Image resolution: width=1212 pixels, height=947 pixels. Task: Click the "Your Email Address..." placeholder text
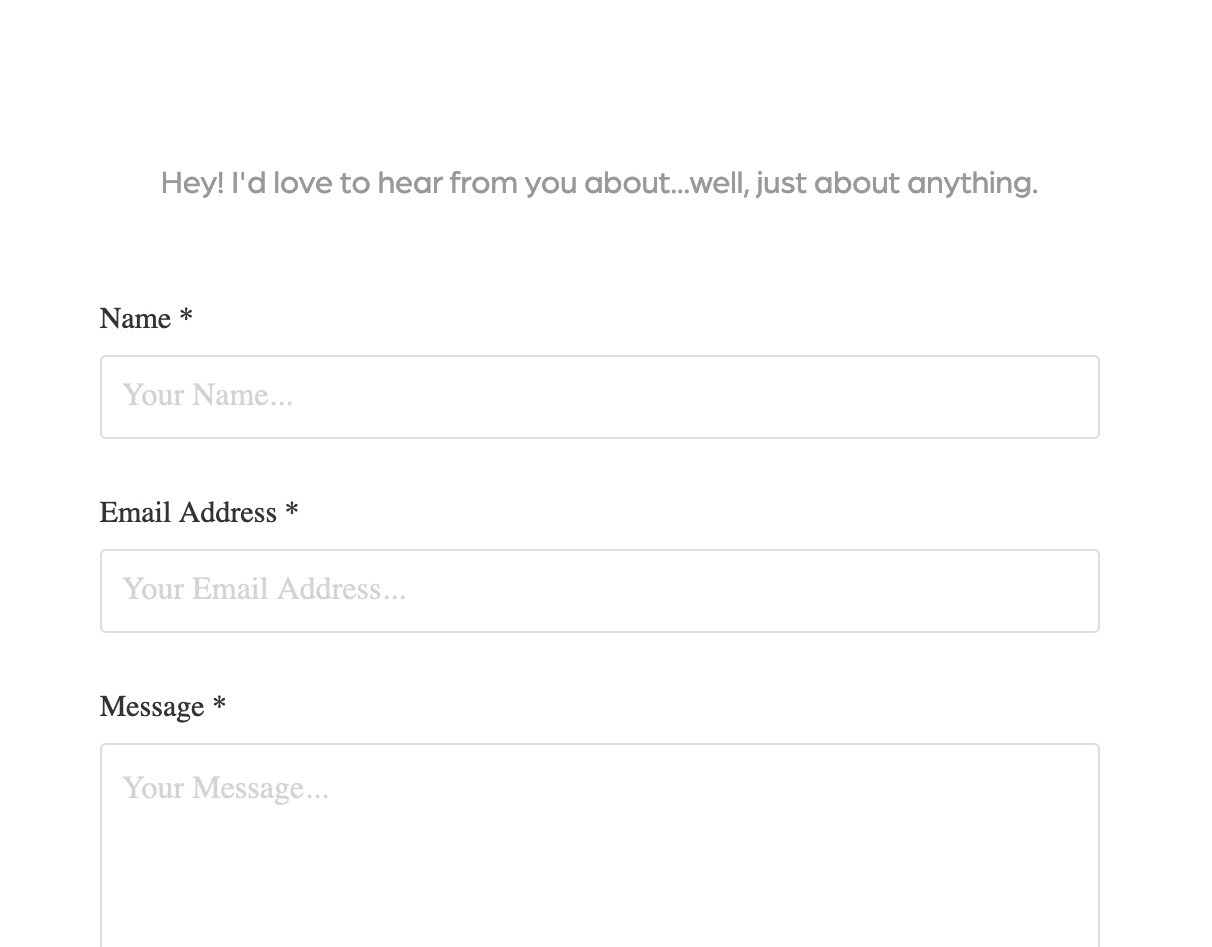(264, 589)
